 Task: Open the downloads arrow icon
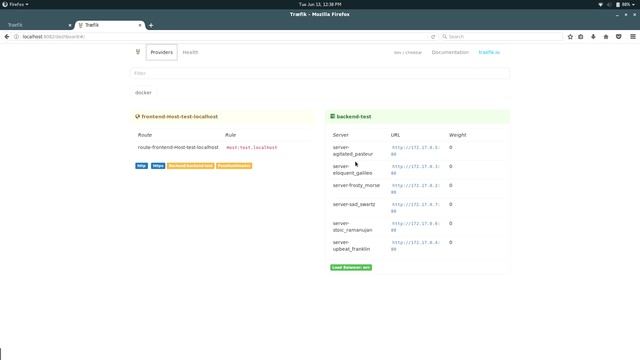point(593,37)
